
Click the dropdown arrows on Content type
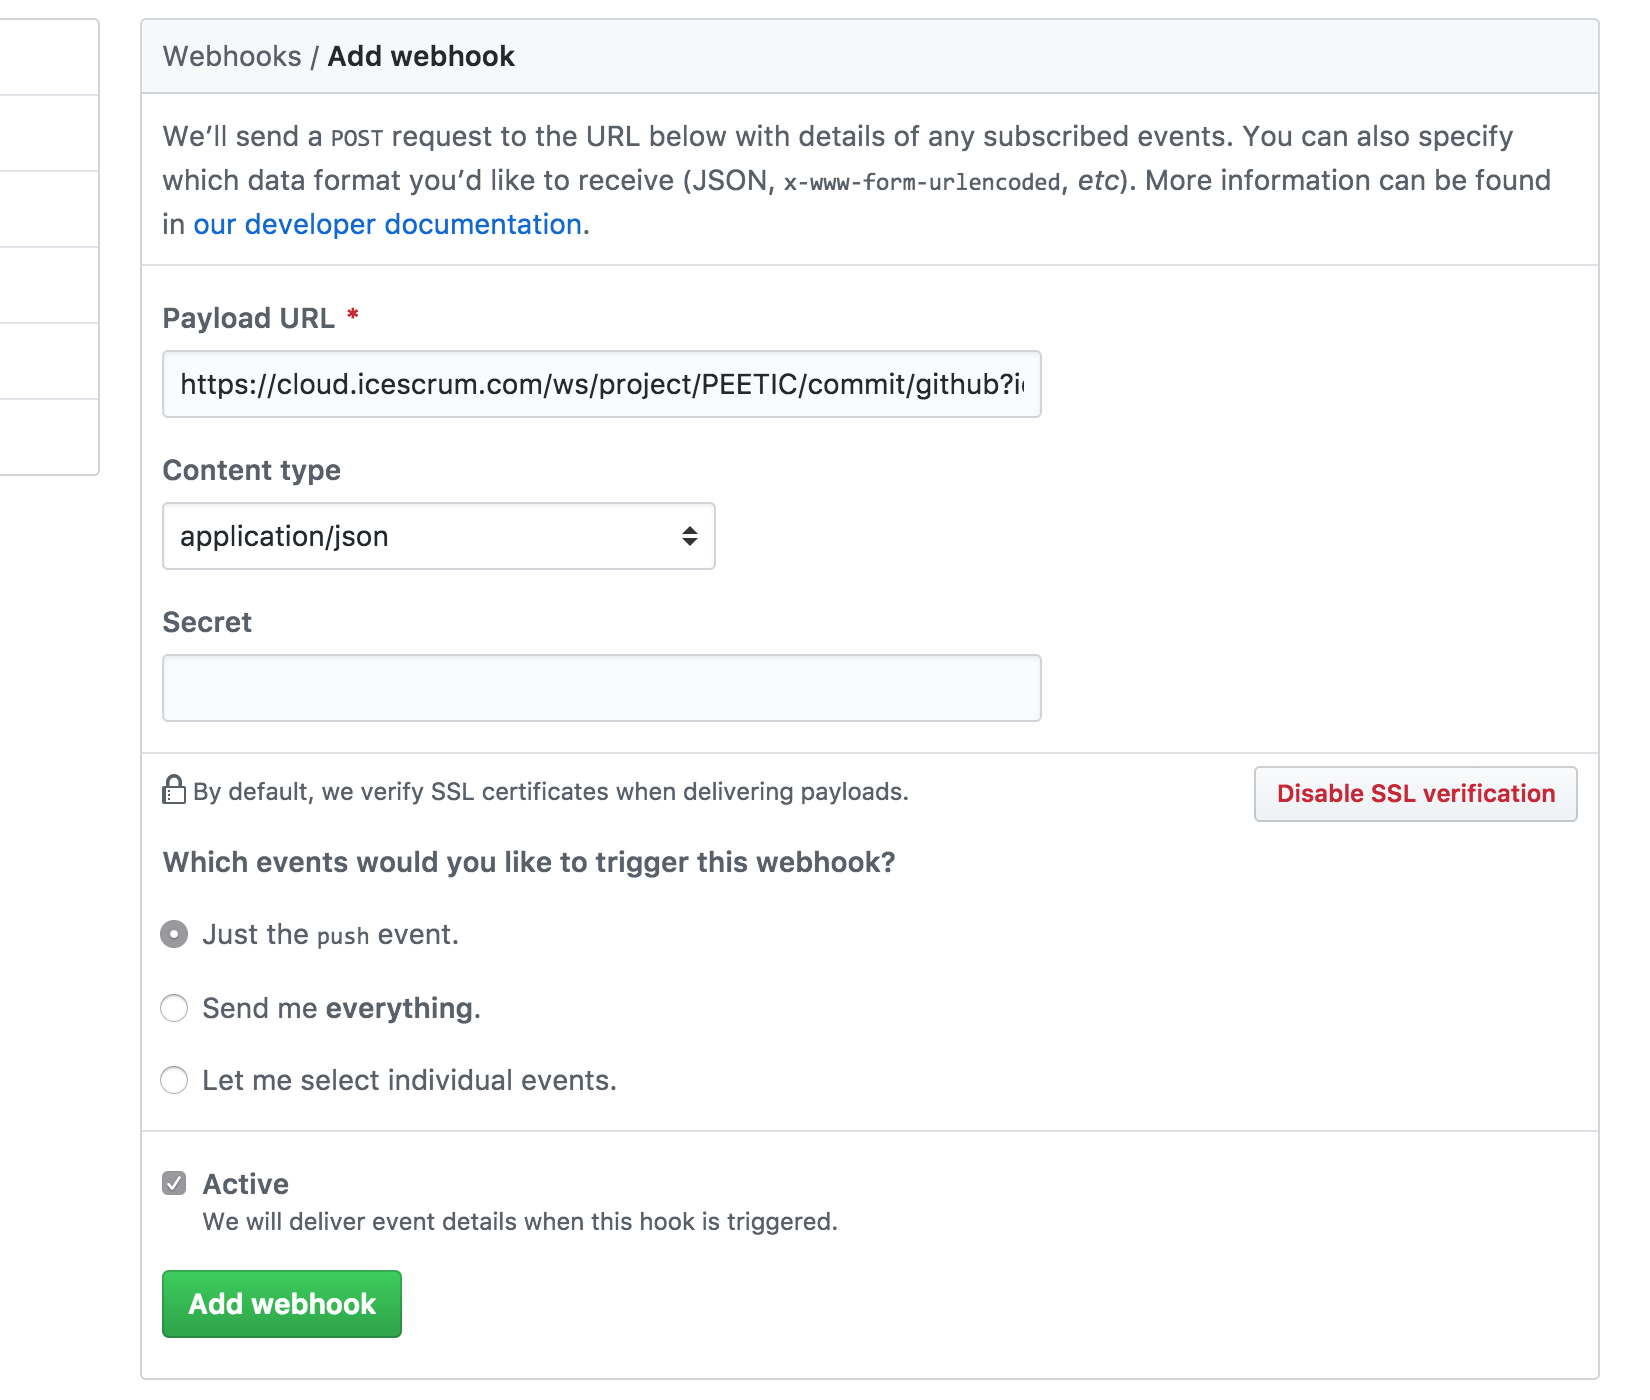pos(690,536)
